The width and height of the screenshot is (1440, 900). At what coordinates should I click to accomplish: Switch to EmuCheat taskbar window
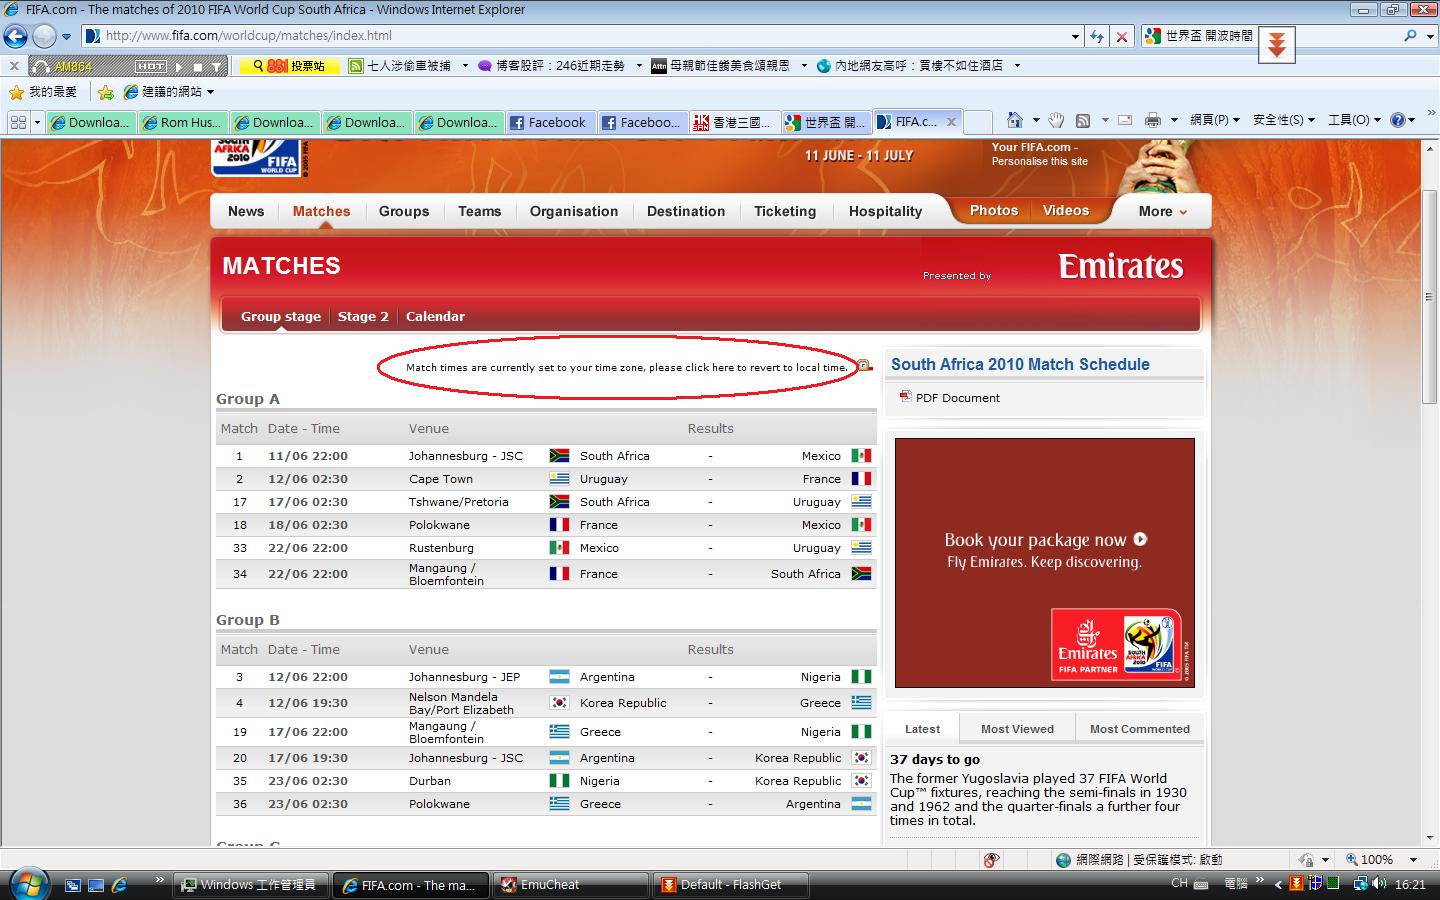tap(571, 885)
